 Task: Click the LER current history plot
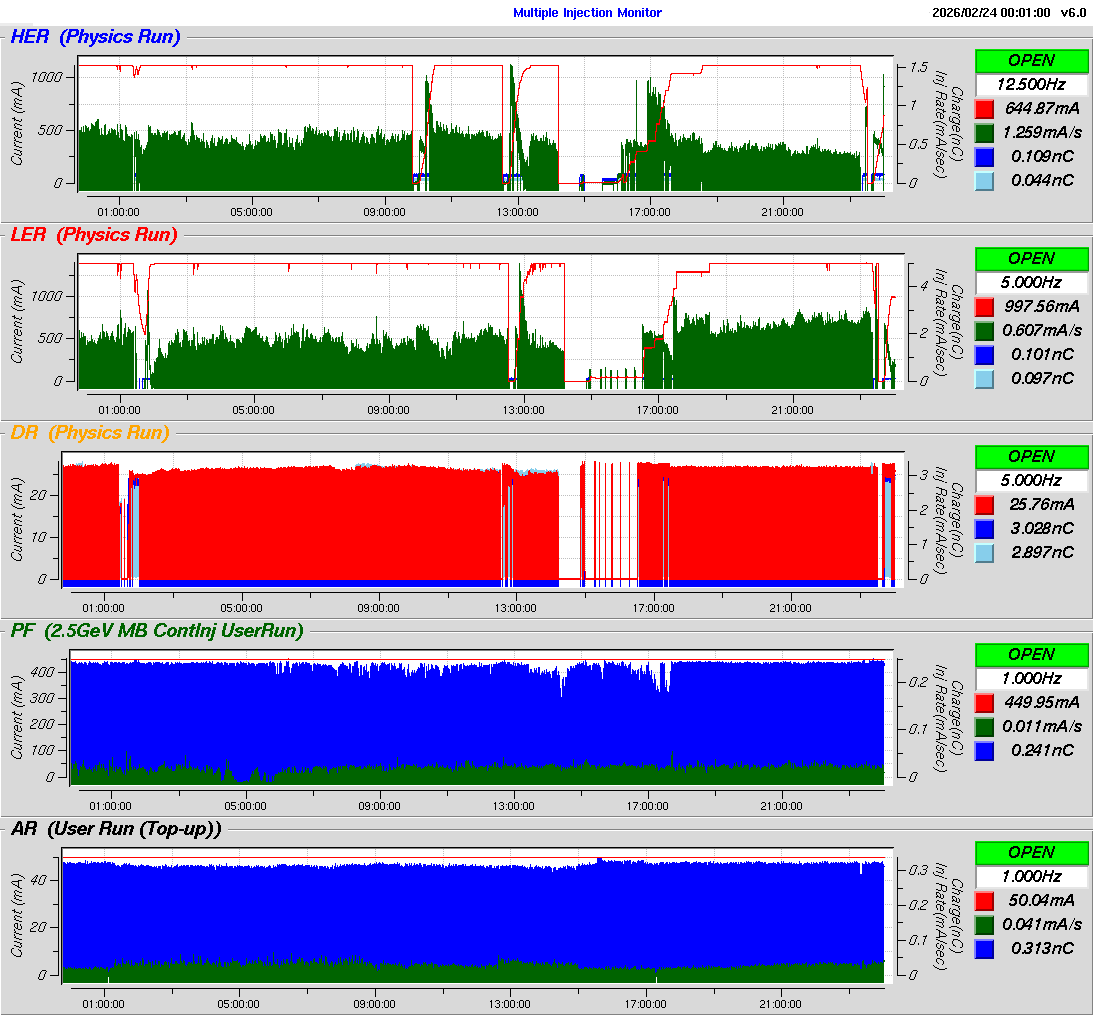[x=491, y=321]
